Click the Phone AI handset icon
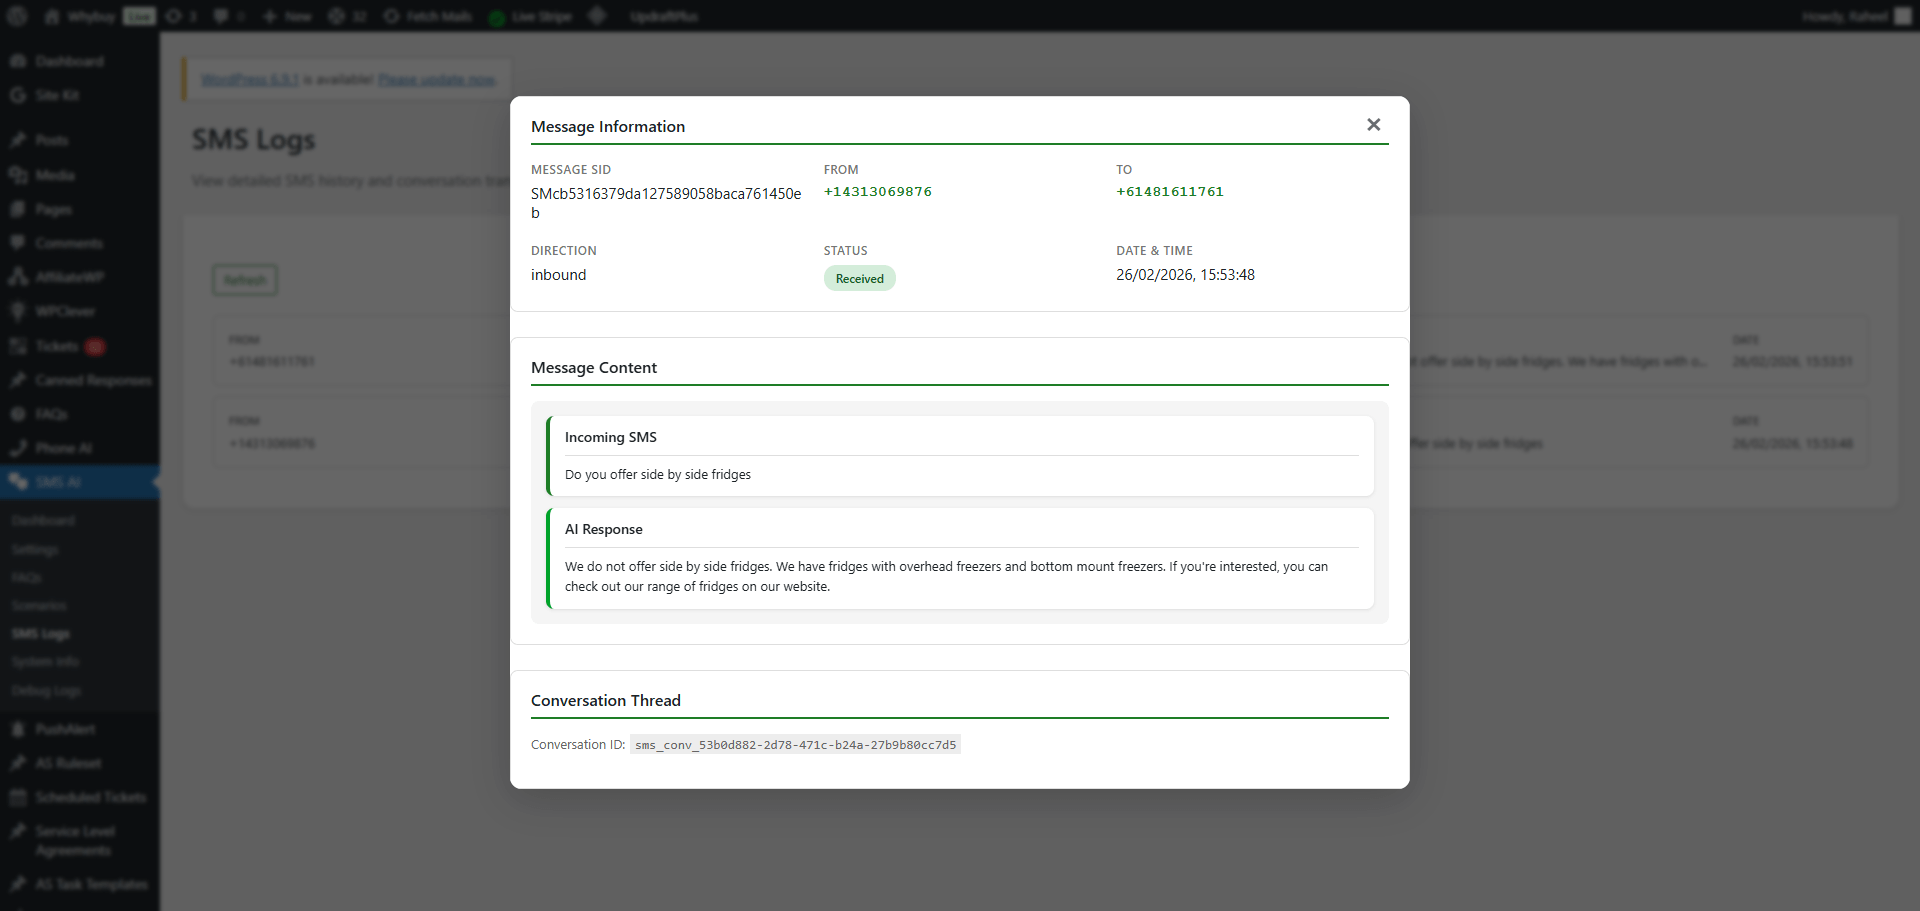Screen dimensions: 1920x911 click(x=18, y=448)
